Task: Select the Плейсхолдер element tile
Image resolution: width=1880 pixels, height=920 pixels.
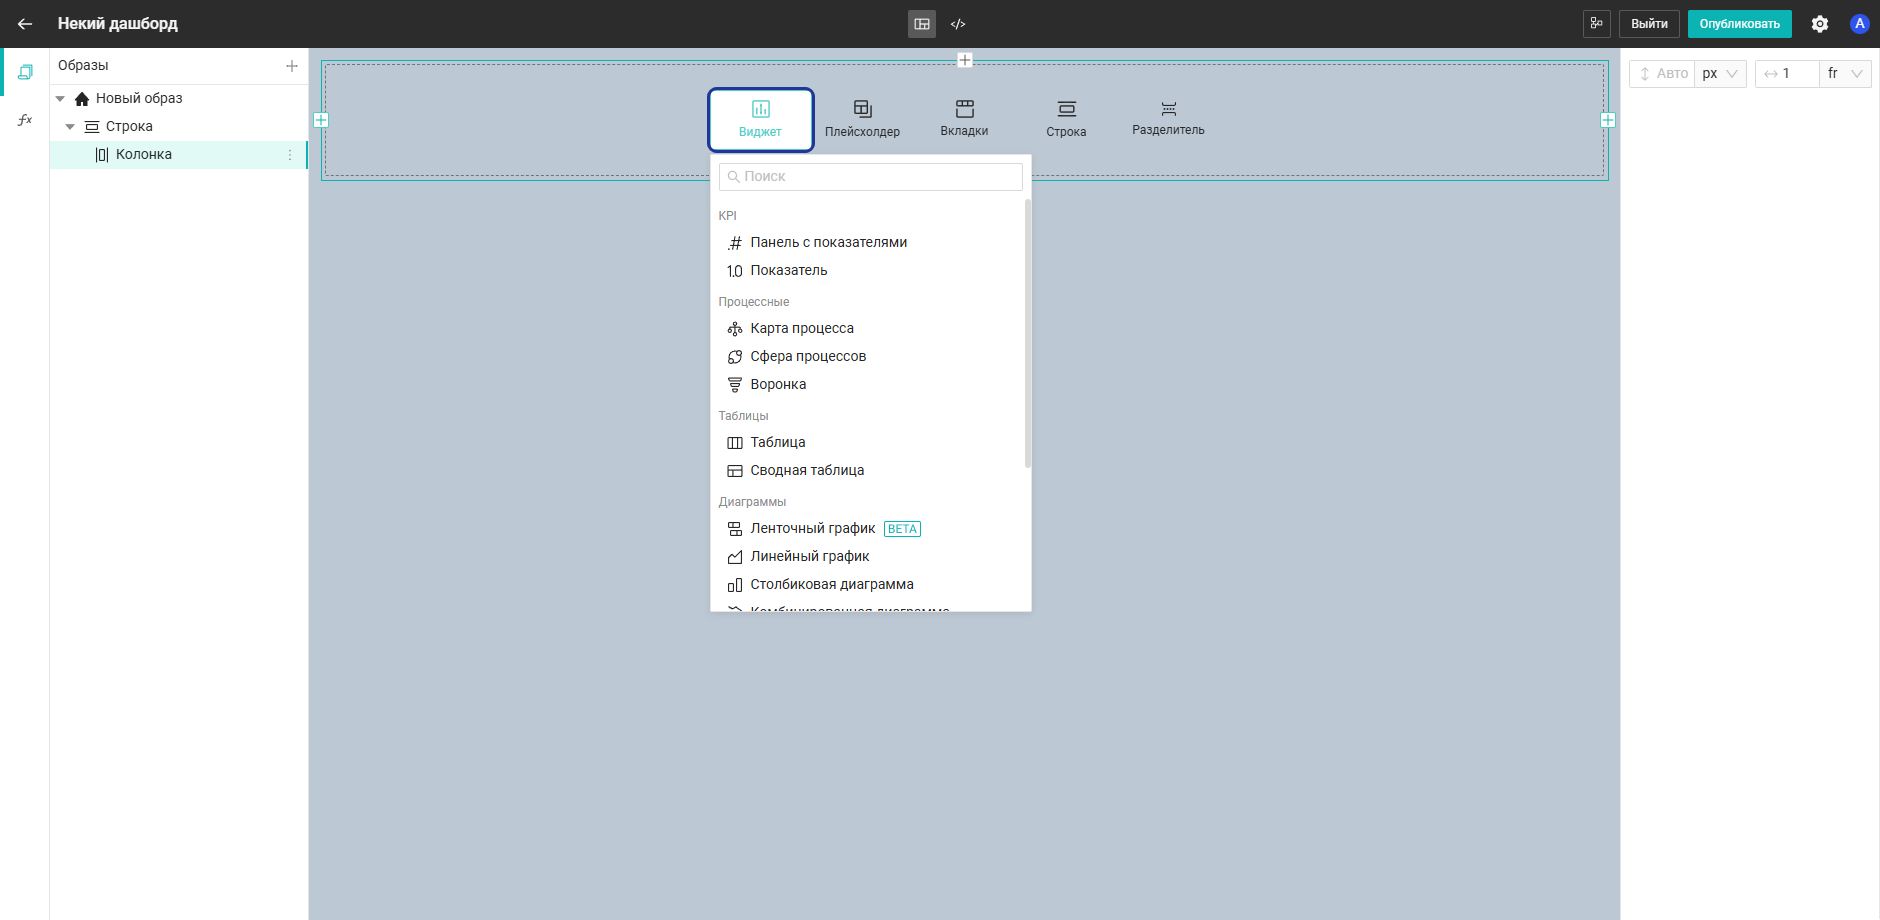Action: [x=862, y=119]
